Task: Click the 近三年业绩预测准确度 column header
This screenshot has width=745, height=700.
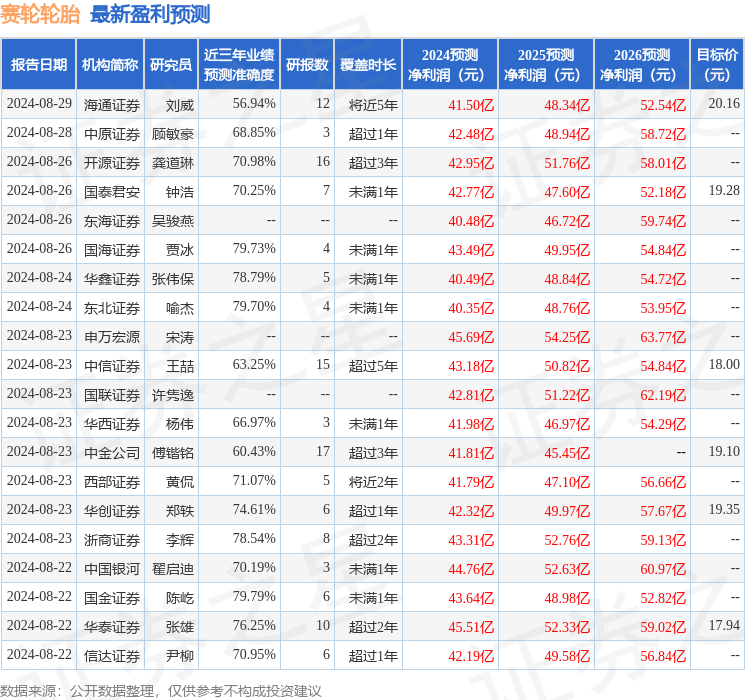Action: pos(239,64)
